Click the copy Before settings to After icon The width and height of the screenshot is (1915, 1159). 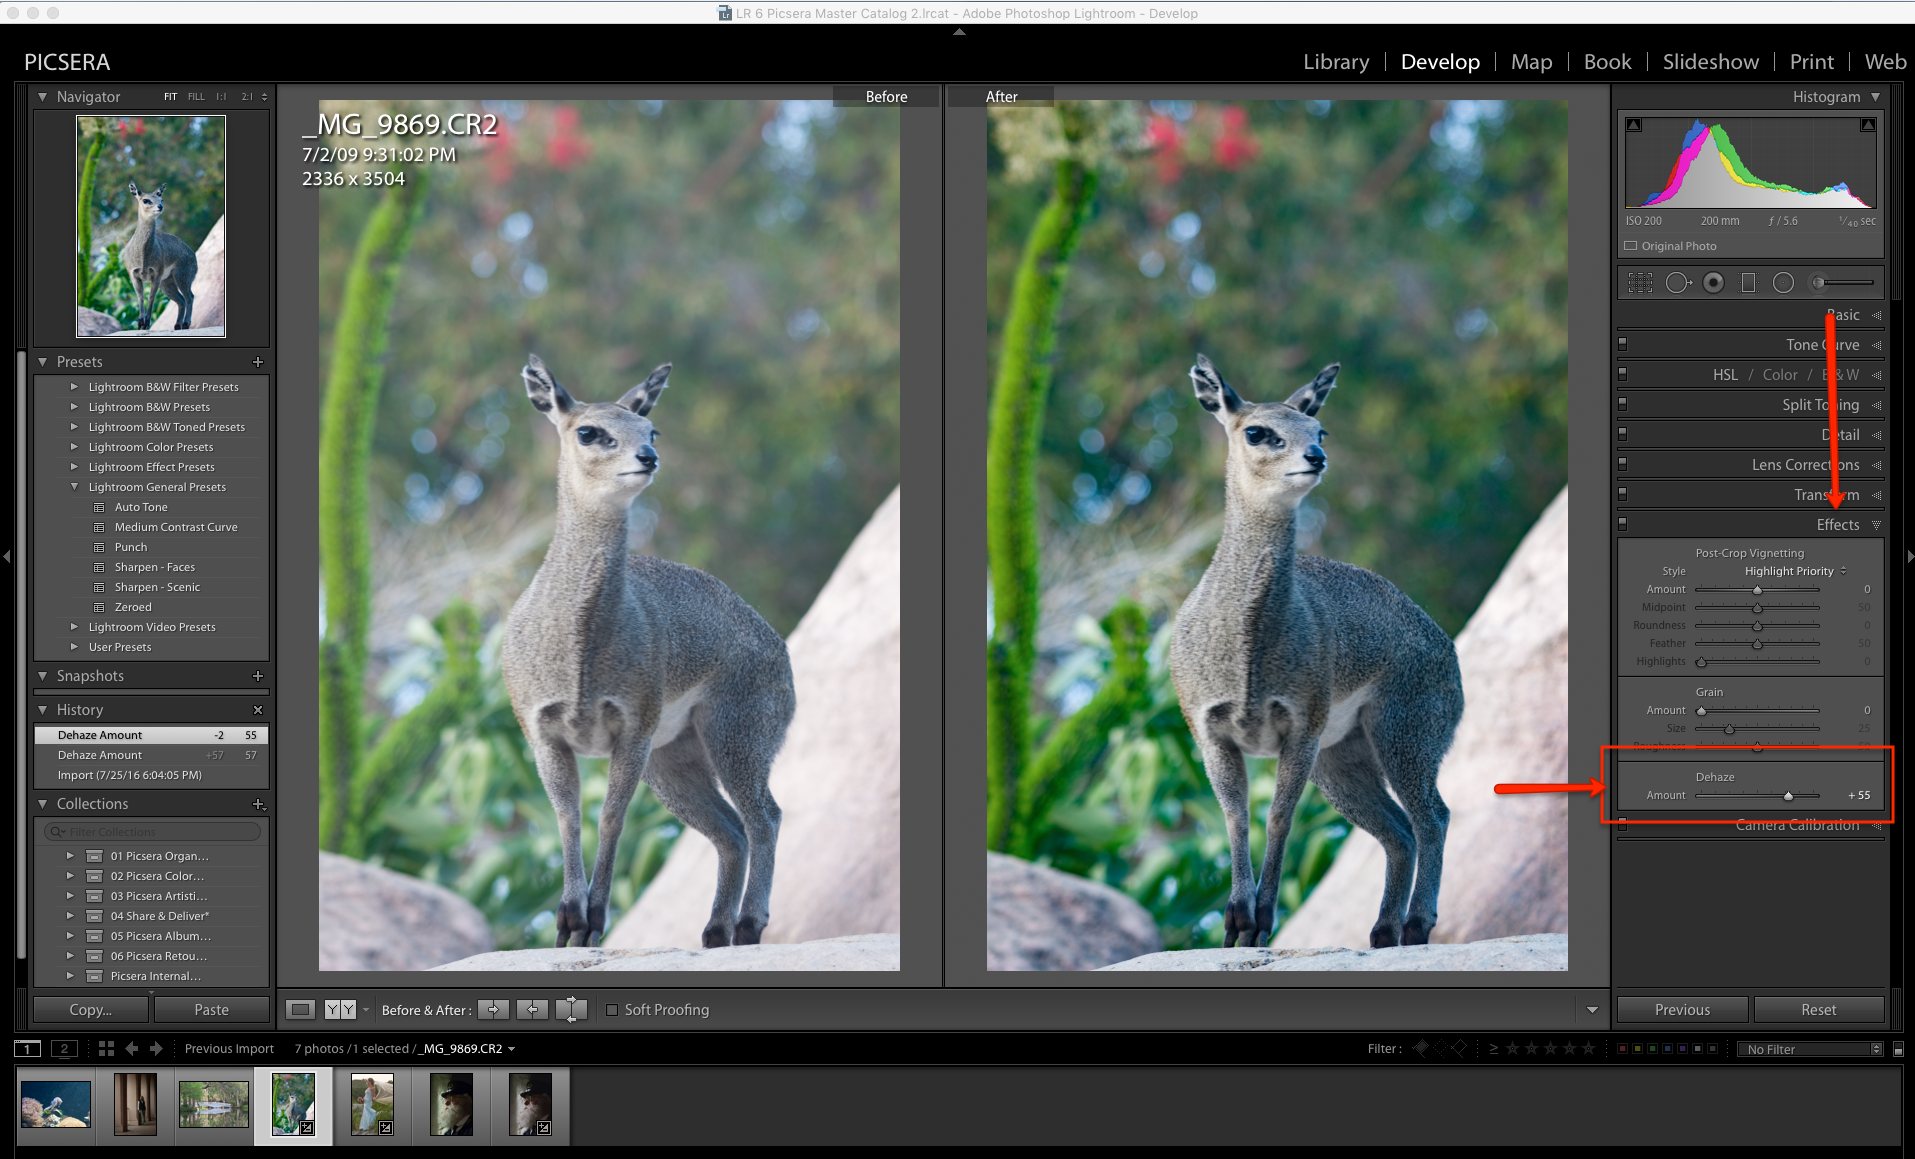(x=493, y=1010)
